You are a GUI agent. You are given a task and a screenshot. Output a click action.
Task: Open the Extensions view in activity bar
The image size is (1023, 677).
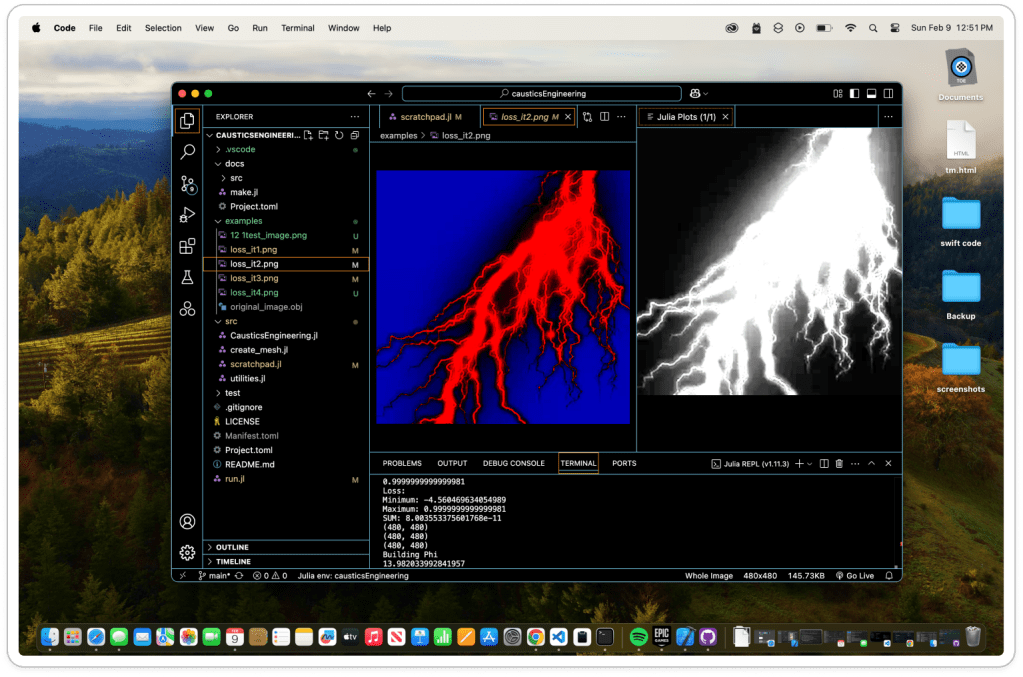(x=187, y=246)
